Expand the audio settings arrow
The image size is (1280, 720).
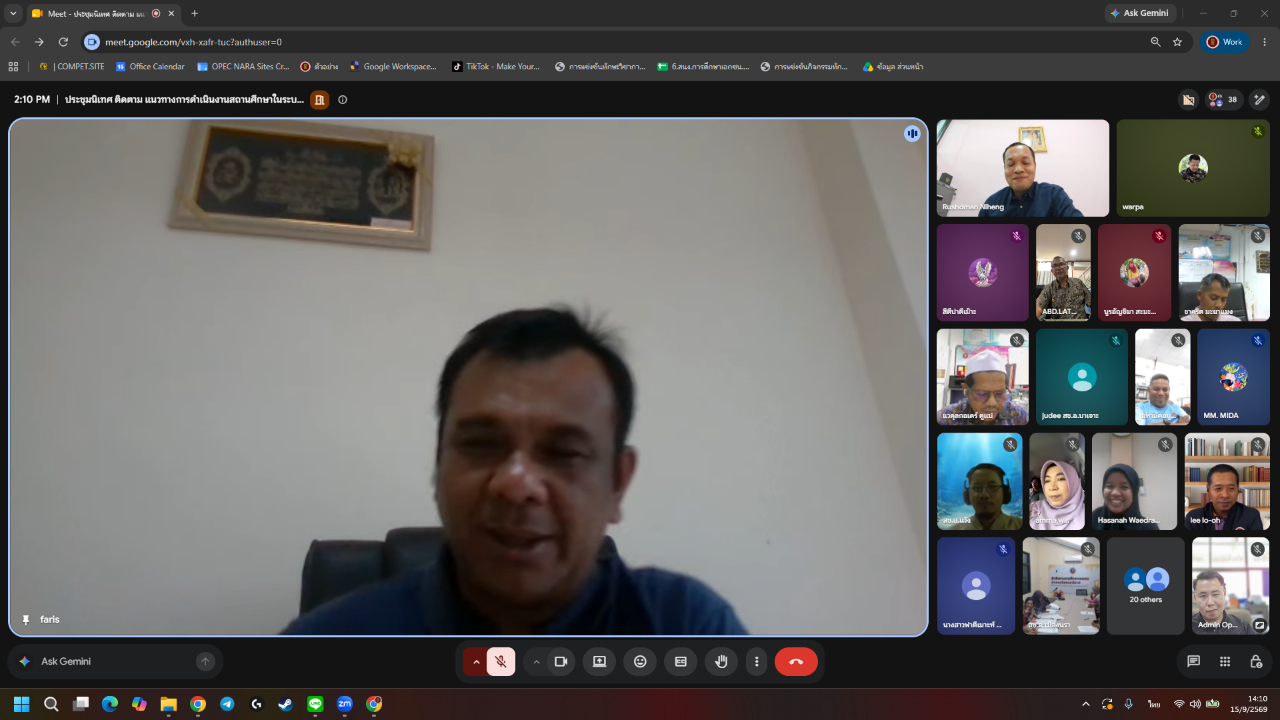coord(475,661)
